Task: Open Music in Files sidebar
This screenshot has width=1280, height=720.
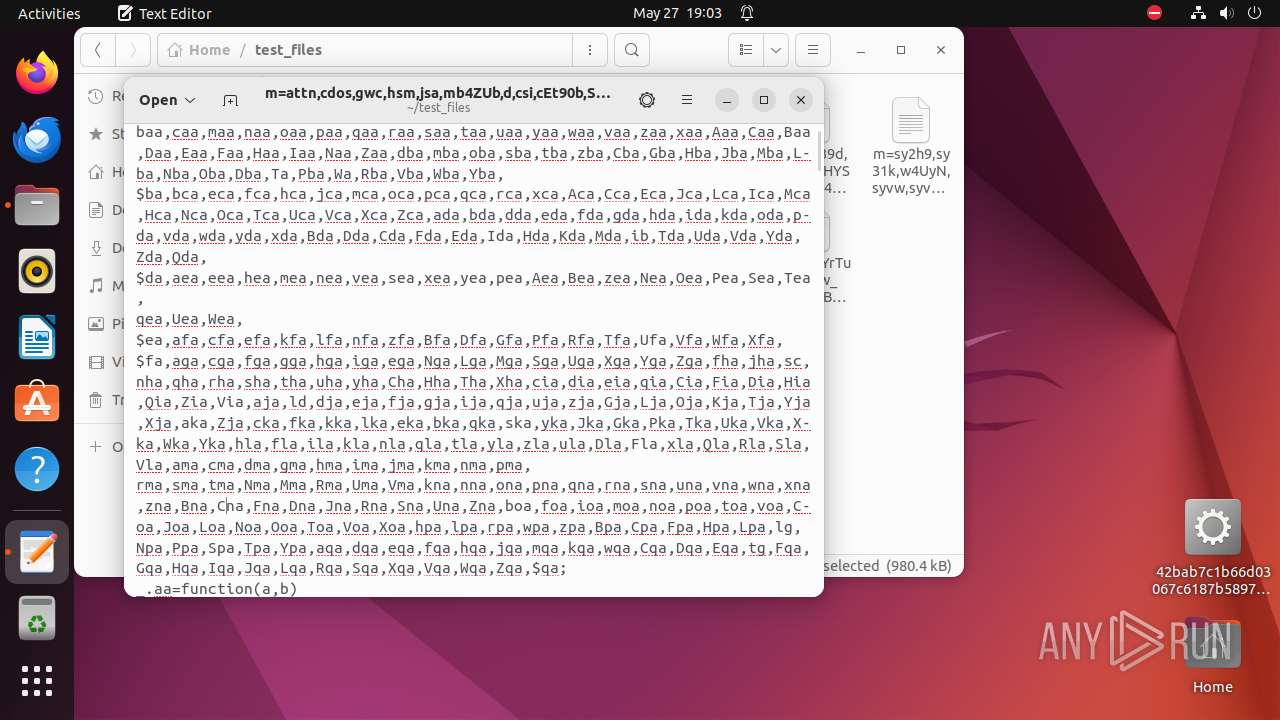Action: click(104, 286)
